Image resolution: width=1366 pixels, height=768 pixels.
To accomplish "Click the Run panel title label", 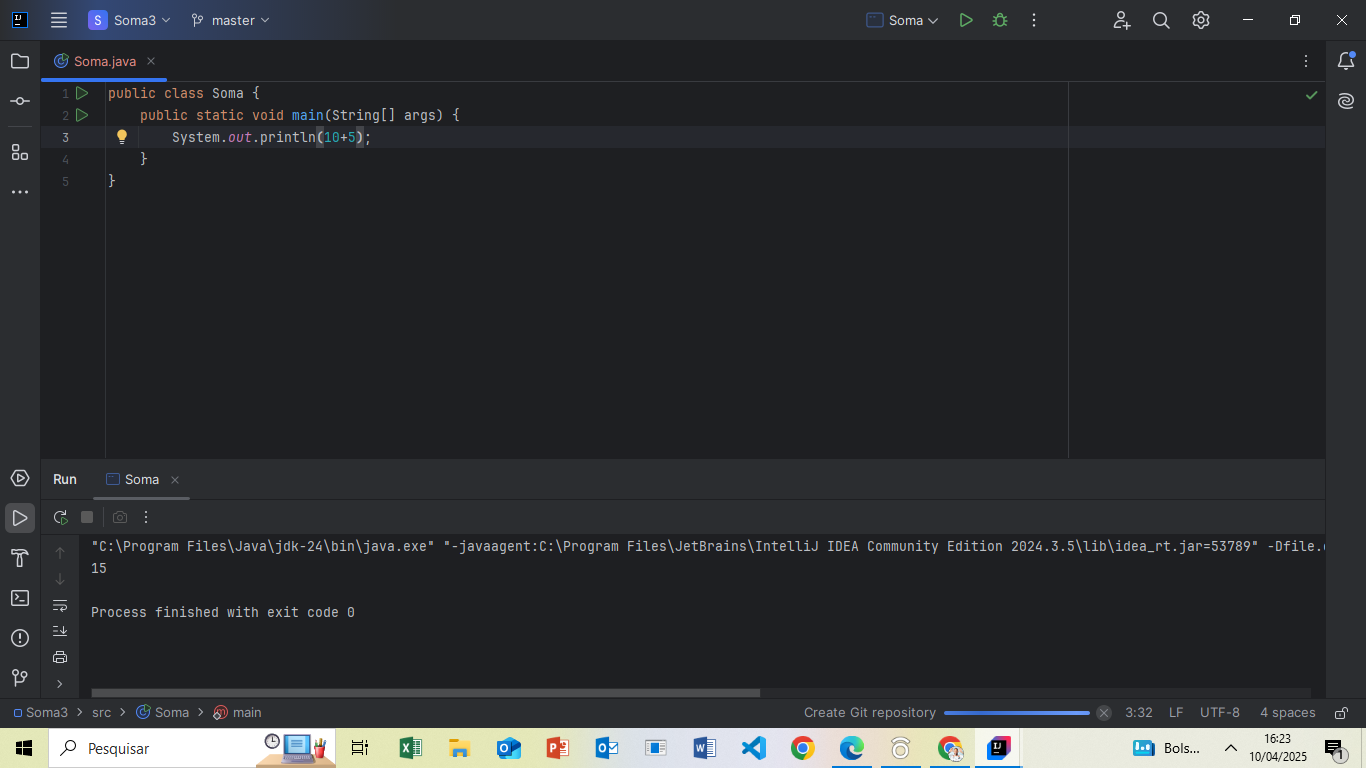I will click(65, 480).
